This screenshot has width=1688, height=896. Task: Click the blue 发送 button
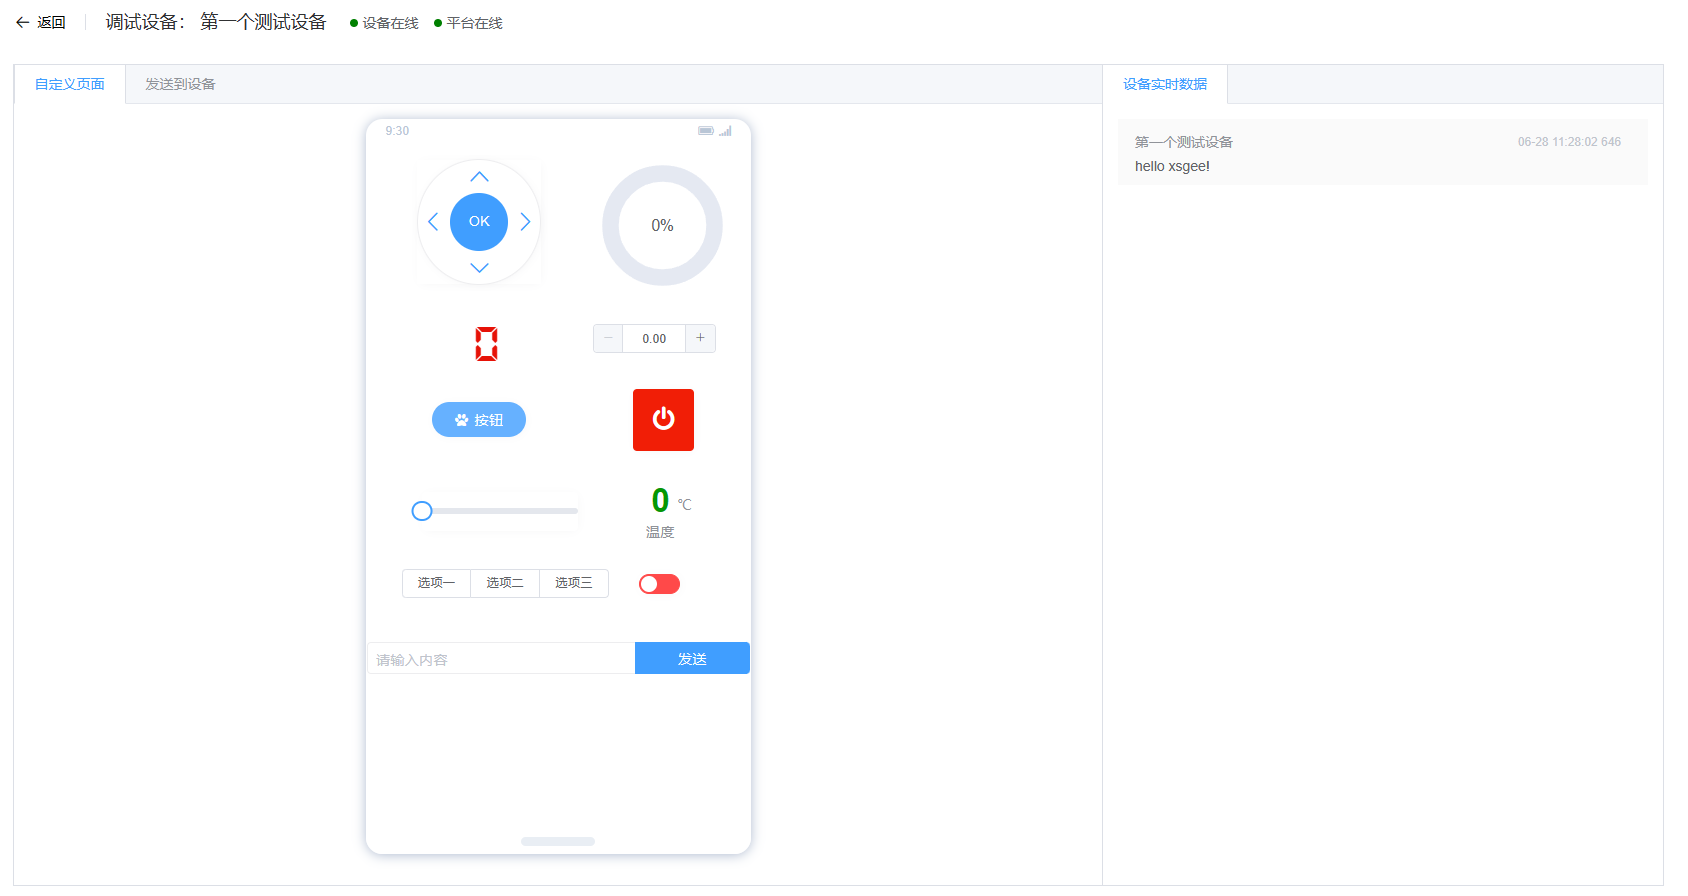click(692, 659)
